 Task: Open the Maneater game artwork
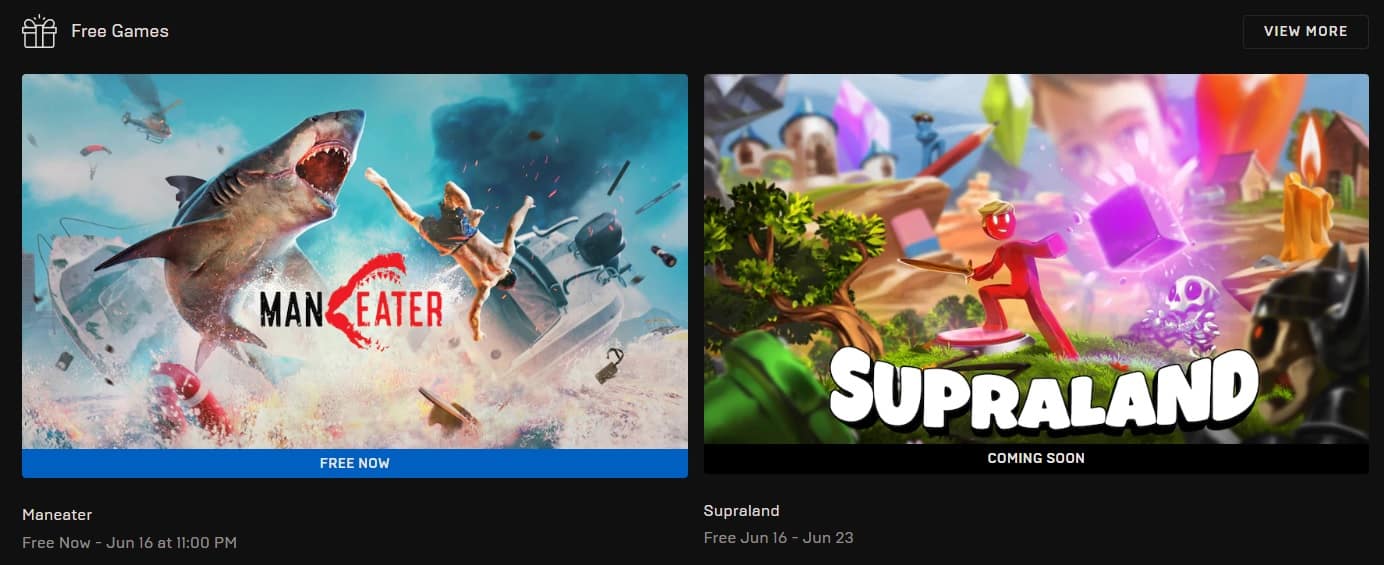point(355,261)
